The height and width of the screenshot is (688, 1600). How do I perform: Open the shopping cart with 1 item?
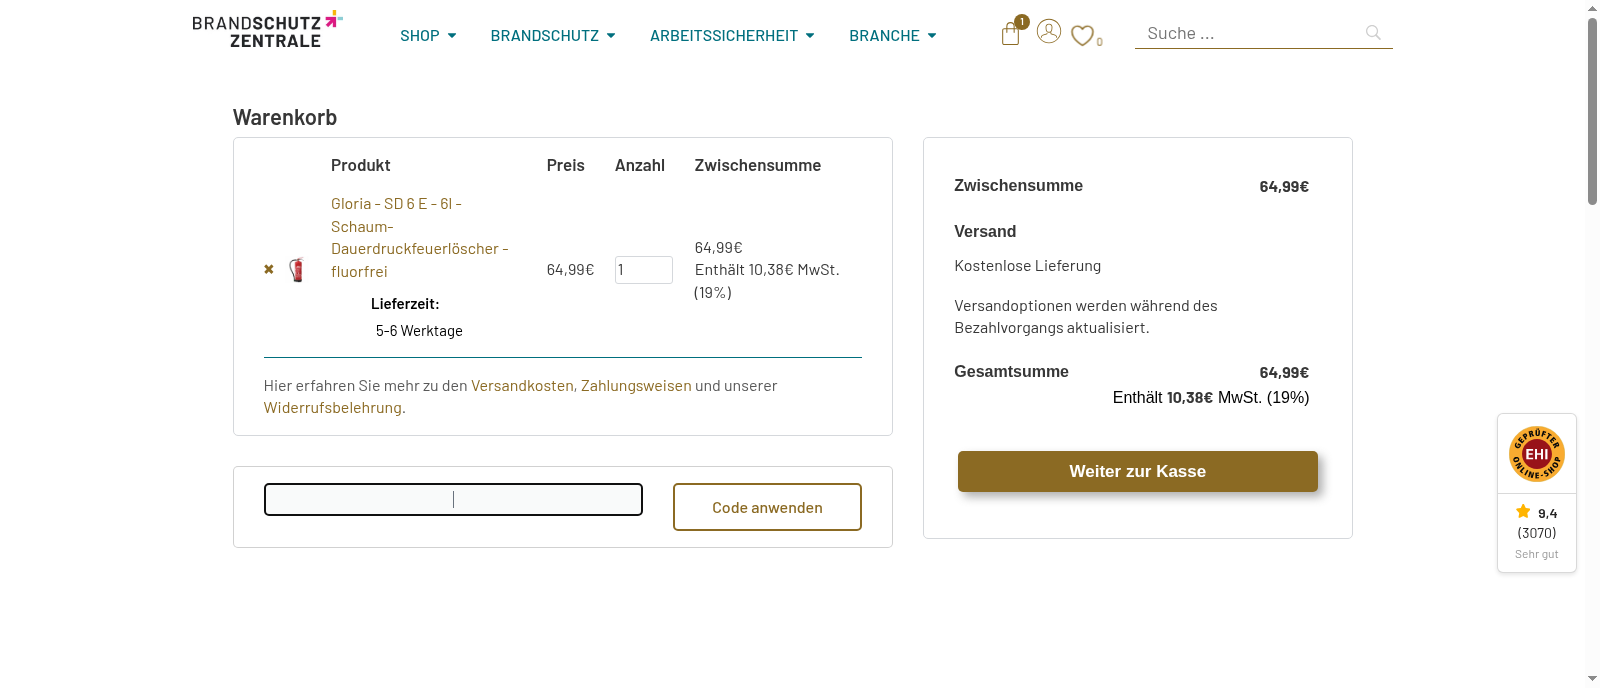click(1010, 33)
